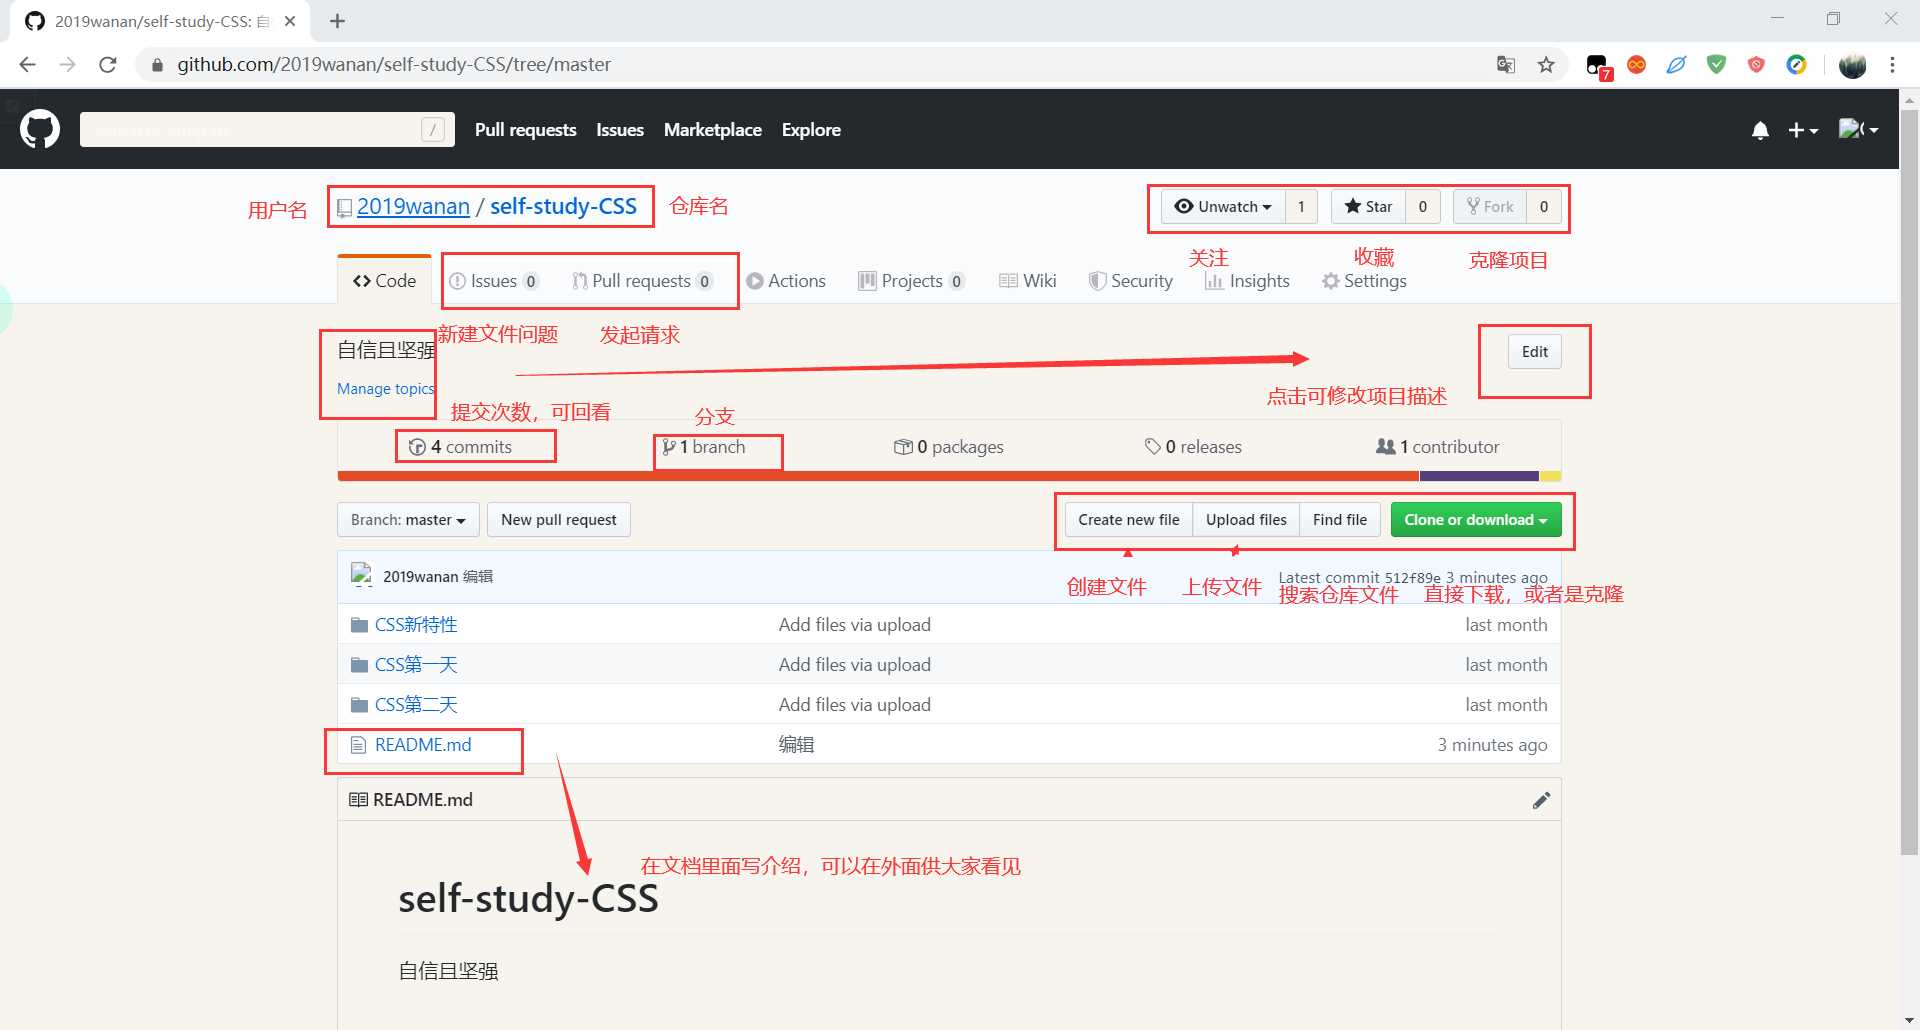Image resolution: width=1920 pixels, height=1030 pixels.
Task: Open the CSS第二天 folder
Action: point(416,705)
